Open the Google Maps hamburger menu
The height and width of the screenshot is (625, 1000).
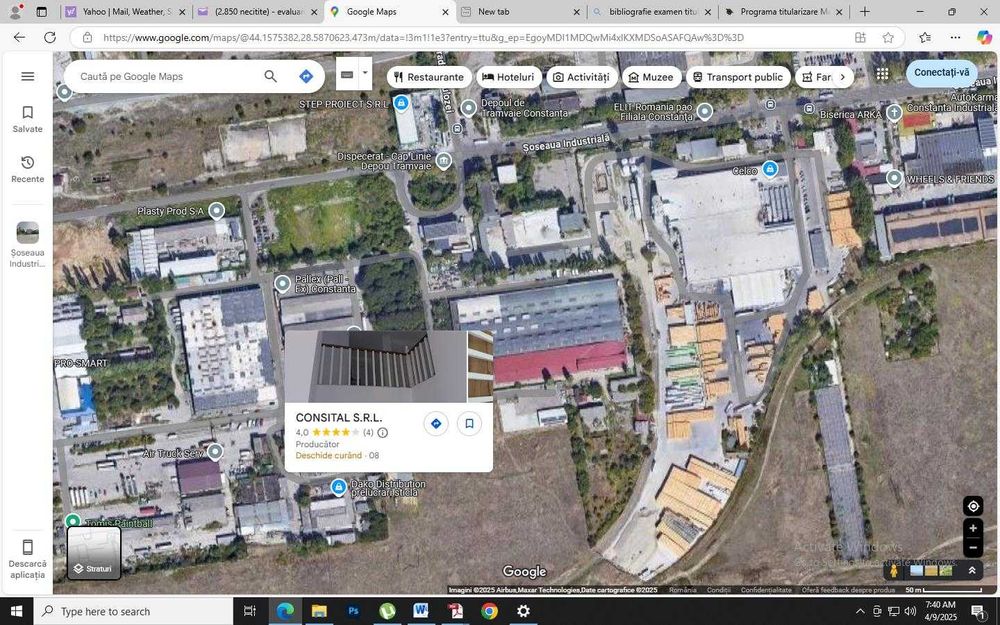pyautogui.click(x=27, y=77)
